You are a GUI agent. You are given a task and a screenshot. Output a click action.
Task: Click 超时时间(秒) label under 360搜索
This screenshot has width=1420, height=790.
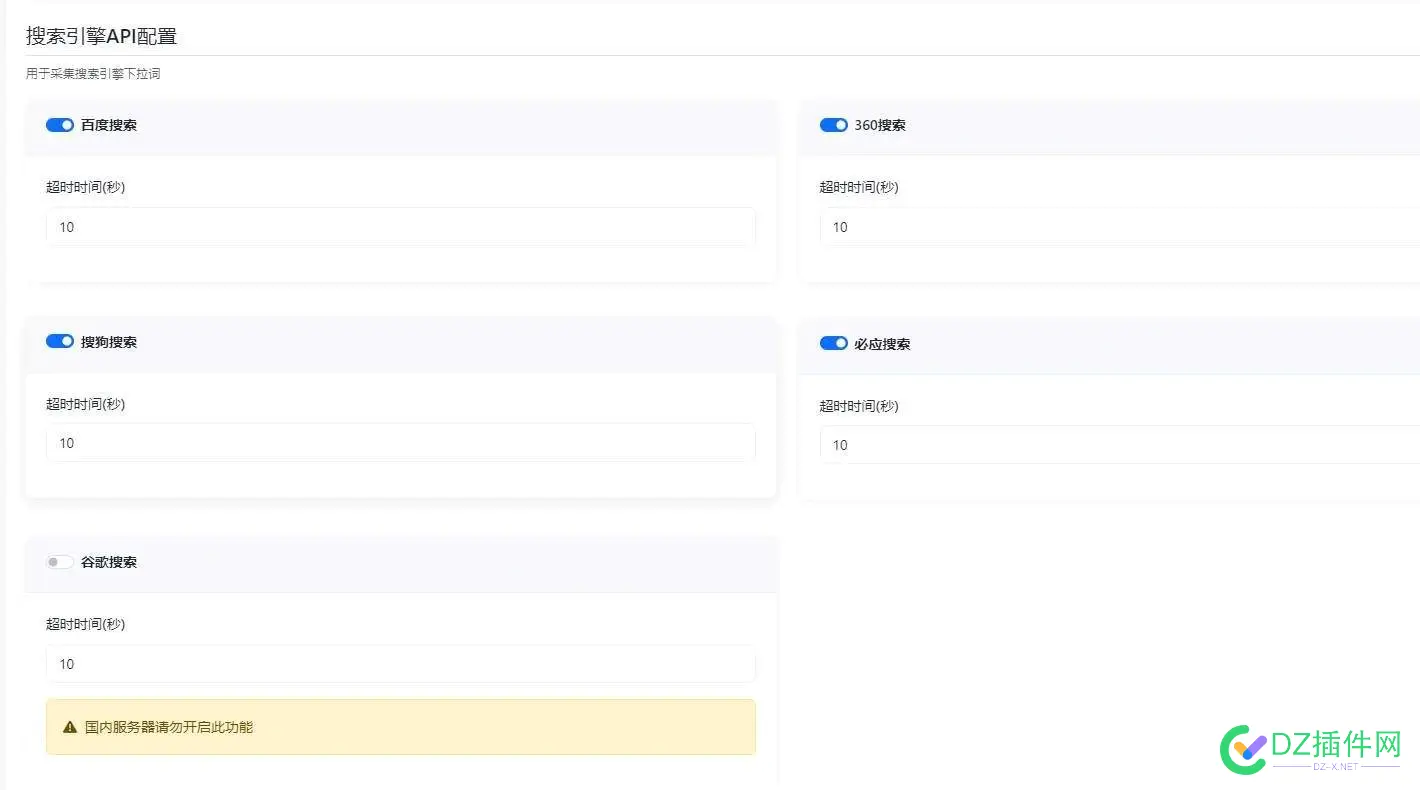860,187
